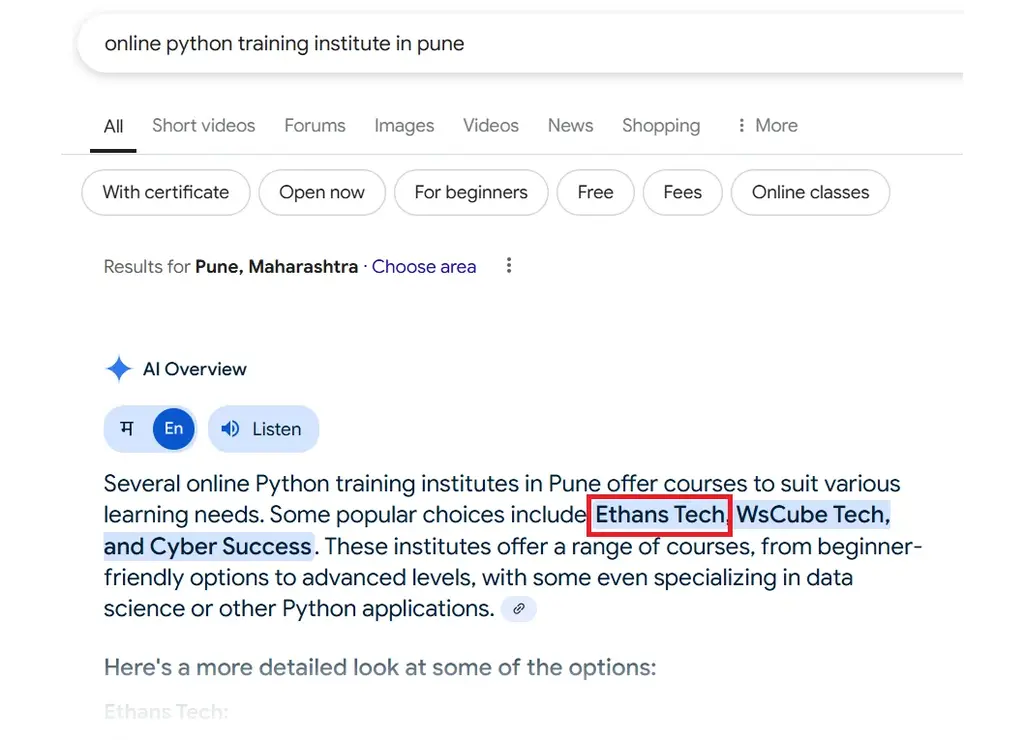Click the search query input field
Screen dimensions: 1024x740
[x=500, y=44]
